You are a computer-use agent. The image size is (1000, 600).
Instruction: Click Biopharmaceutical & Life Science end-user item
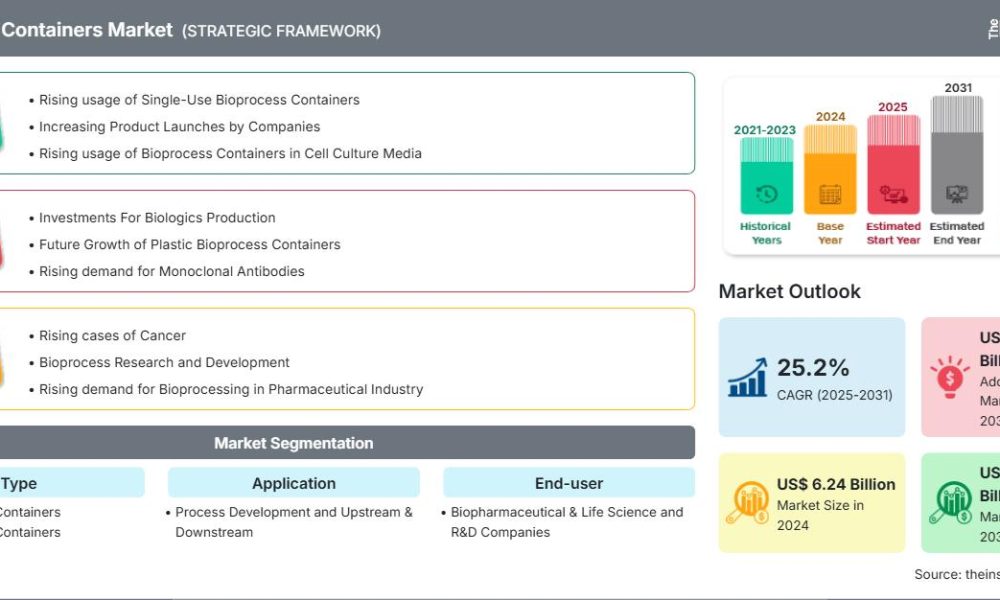[x=566, y=512]
